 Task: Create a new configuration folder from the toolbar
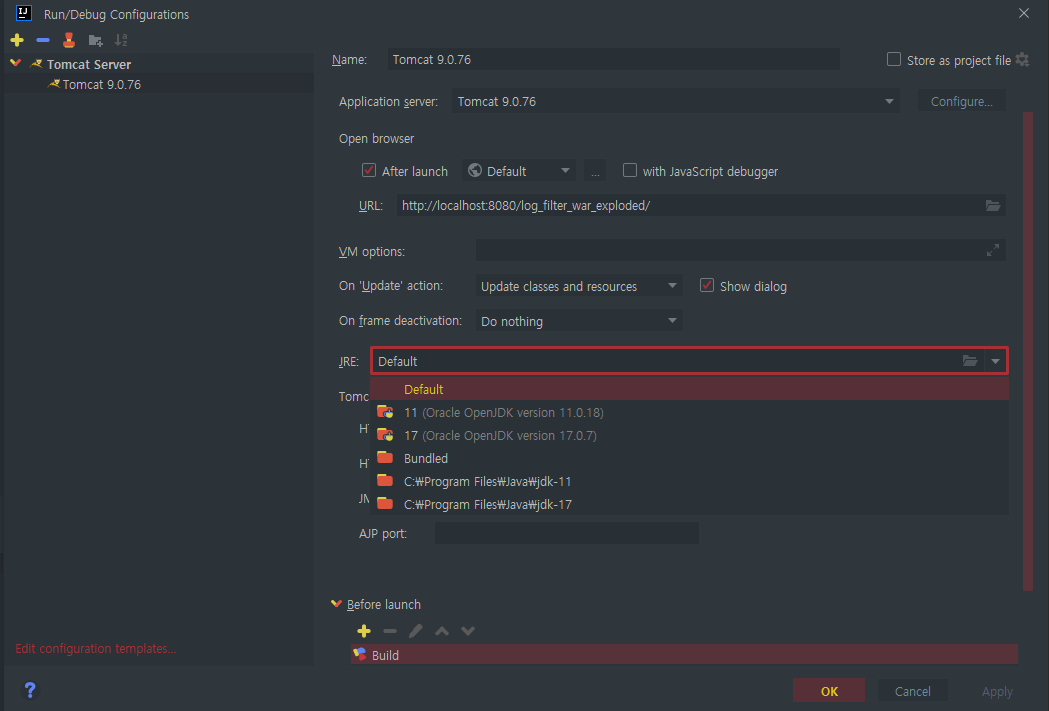pos(96,41)
